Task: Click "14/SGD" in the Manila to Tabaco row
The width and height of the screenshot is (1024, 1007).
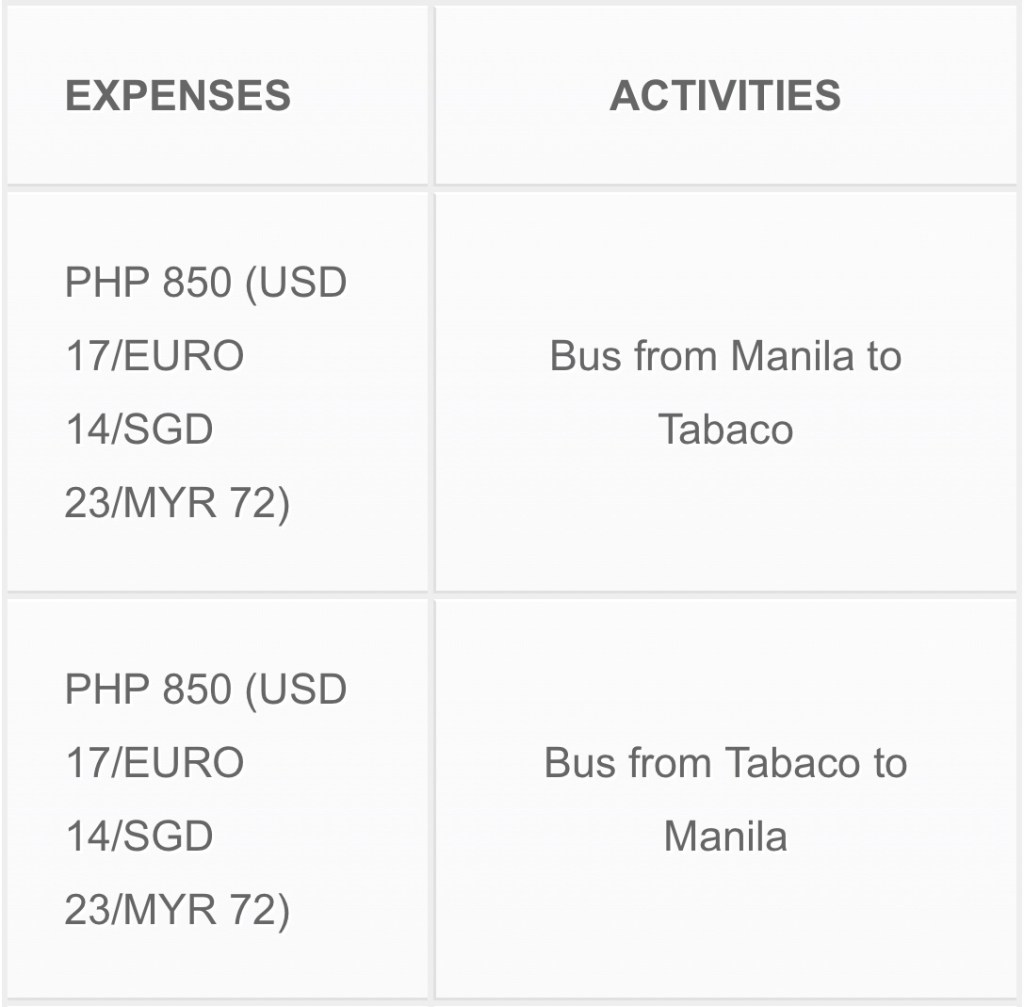Action: pyautogui.click(x=139, y=430)
